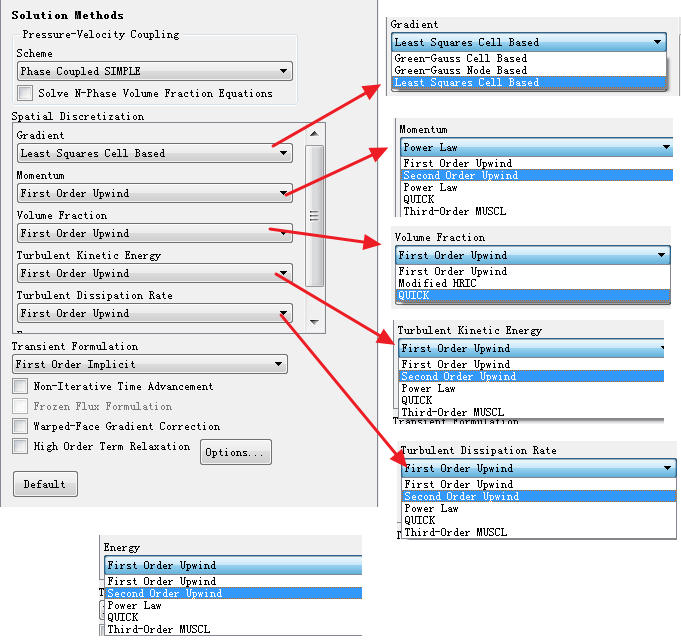Viewport: 681px width, 642px height.
Task: Check High Order Term Relaxation
Action: [20, 447]
